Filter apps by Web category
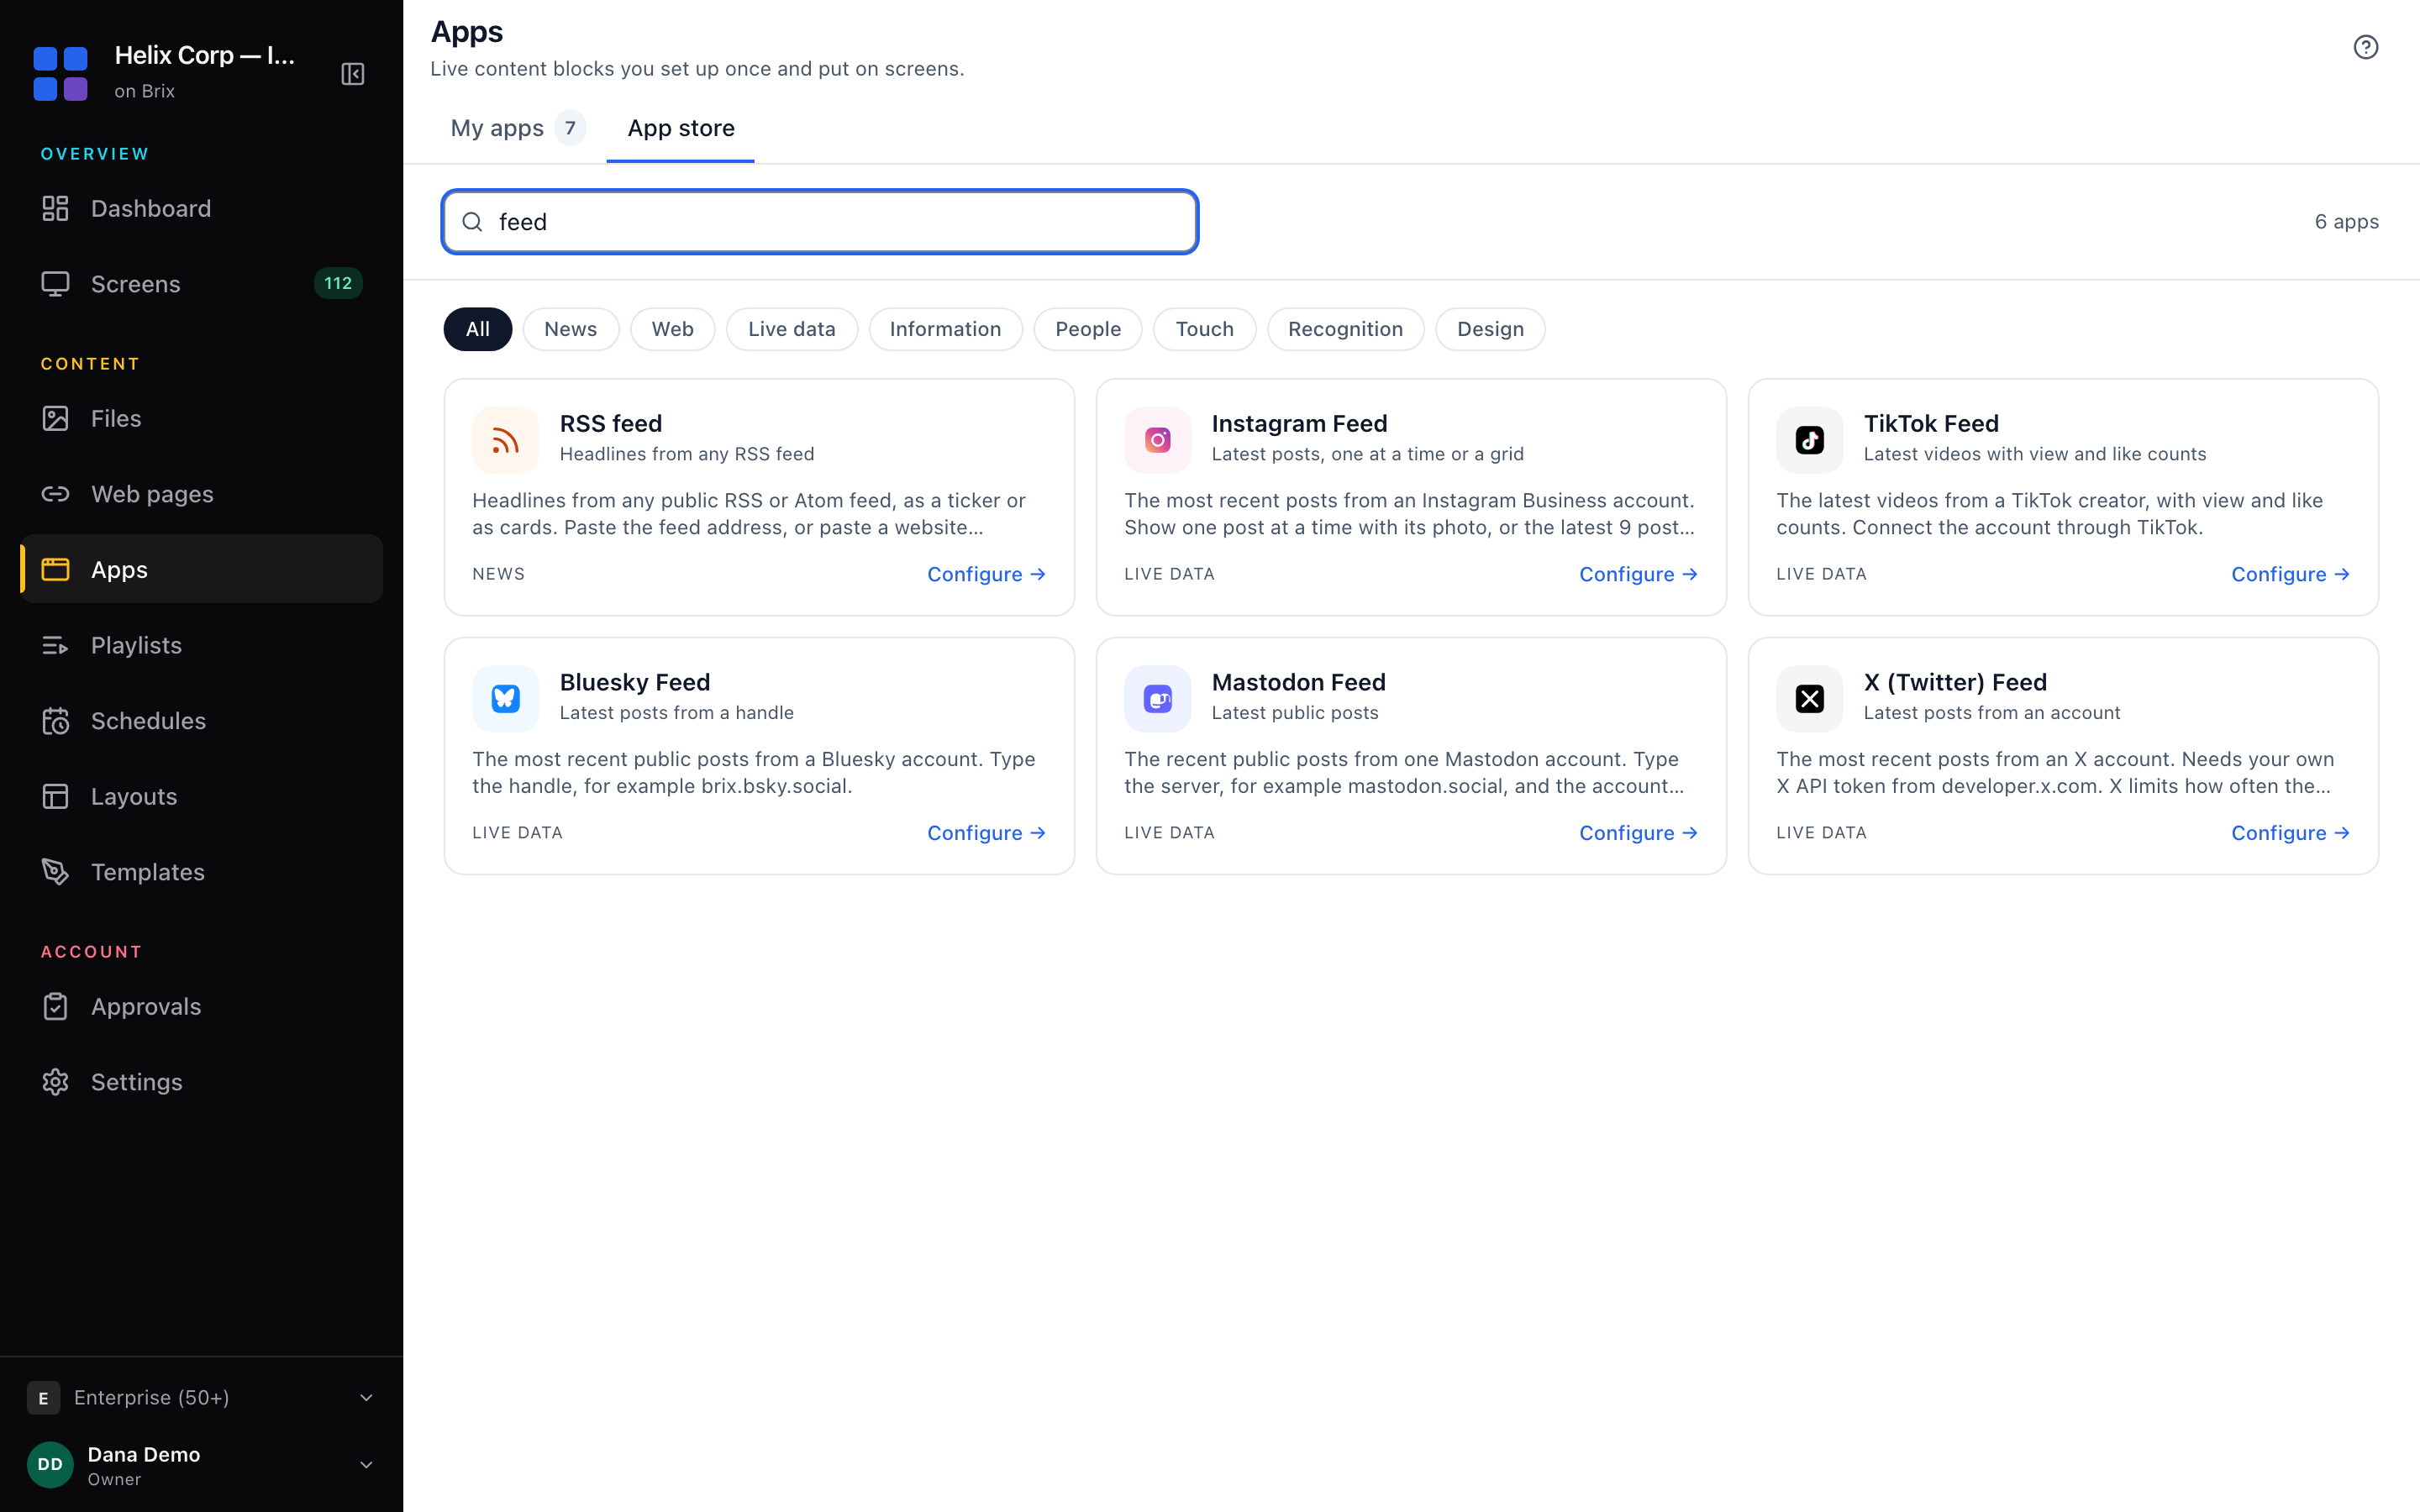The width and height of the screenshot is (2420, 1512). 673,329
